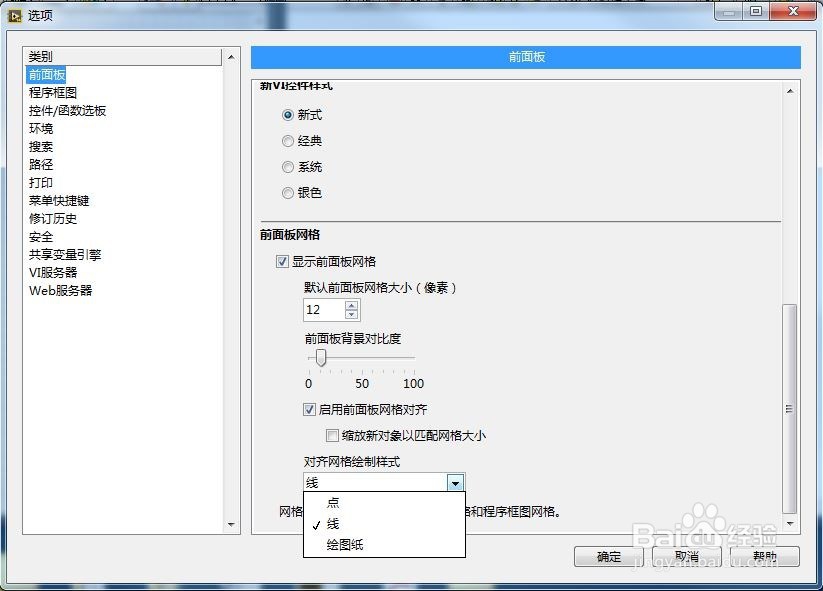The width and height of the screenshot is (823, 591).
Task: Open 打印 options category
Action: pos(41,182)
